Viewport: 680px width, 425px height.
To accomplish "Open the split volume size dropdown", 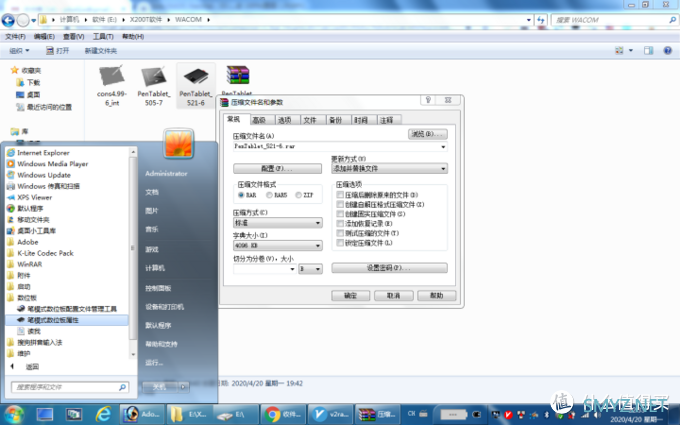I will (292, 269).
